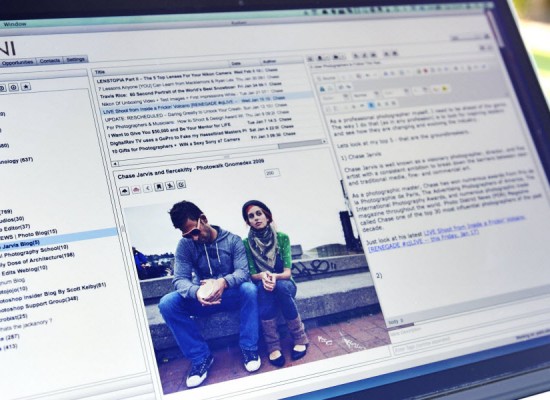Click the refresh icon below article heading
Screen dimensions: 550x400
click(181, 184)
